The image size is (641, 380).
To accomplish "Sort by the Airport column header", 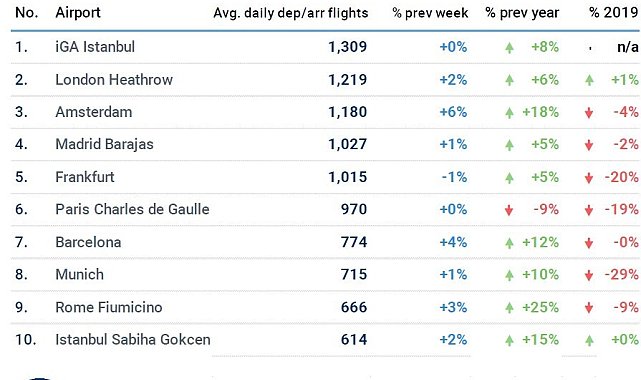I will click(x=78, y=13).
